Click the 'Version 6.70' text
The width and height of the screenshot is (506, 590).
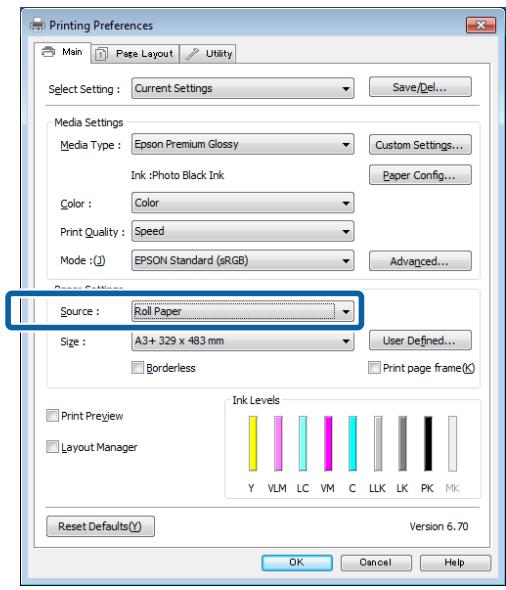pyautogui.click(x=439, y=526)
